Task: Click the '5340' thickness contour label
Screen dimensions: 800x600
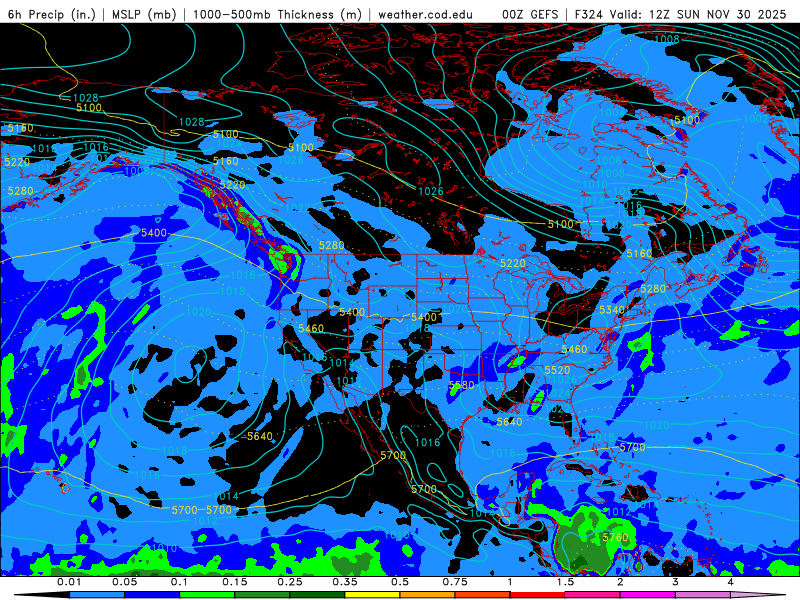Action: (612, 310)
